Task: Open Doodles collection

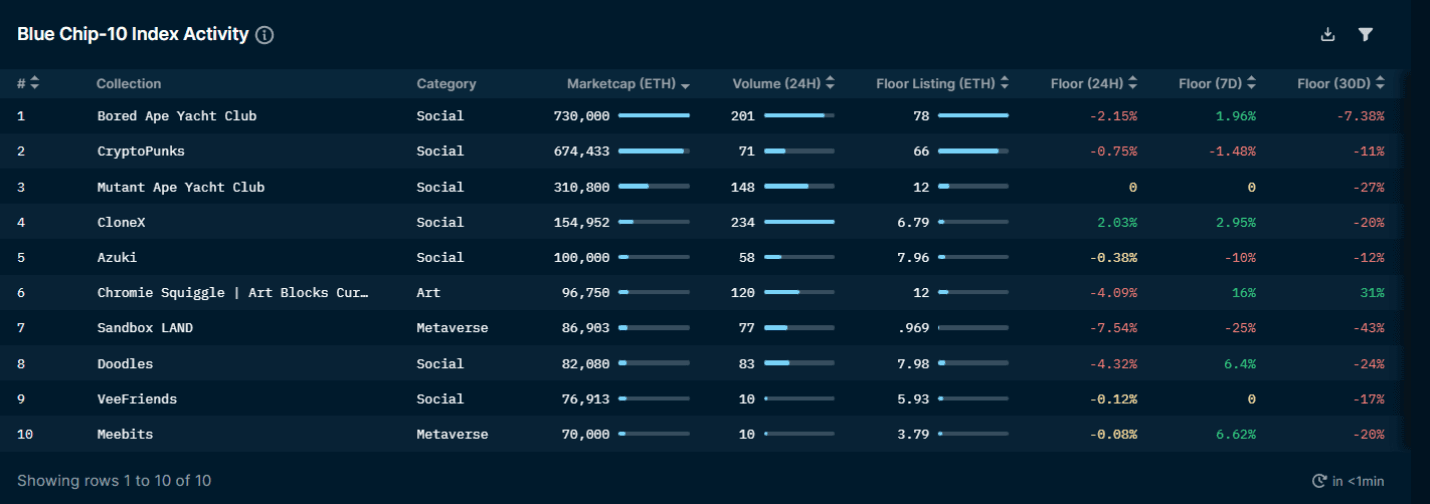Action: tap(125, 364)
